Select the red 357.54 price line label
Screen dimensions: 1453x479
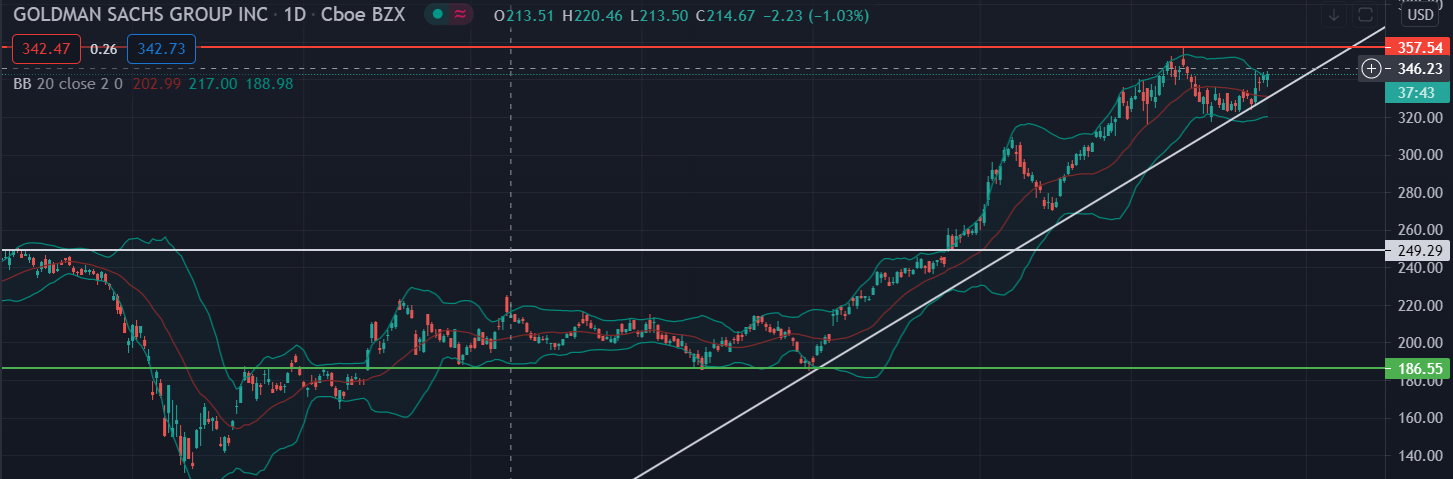pos(1419,47)
